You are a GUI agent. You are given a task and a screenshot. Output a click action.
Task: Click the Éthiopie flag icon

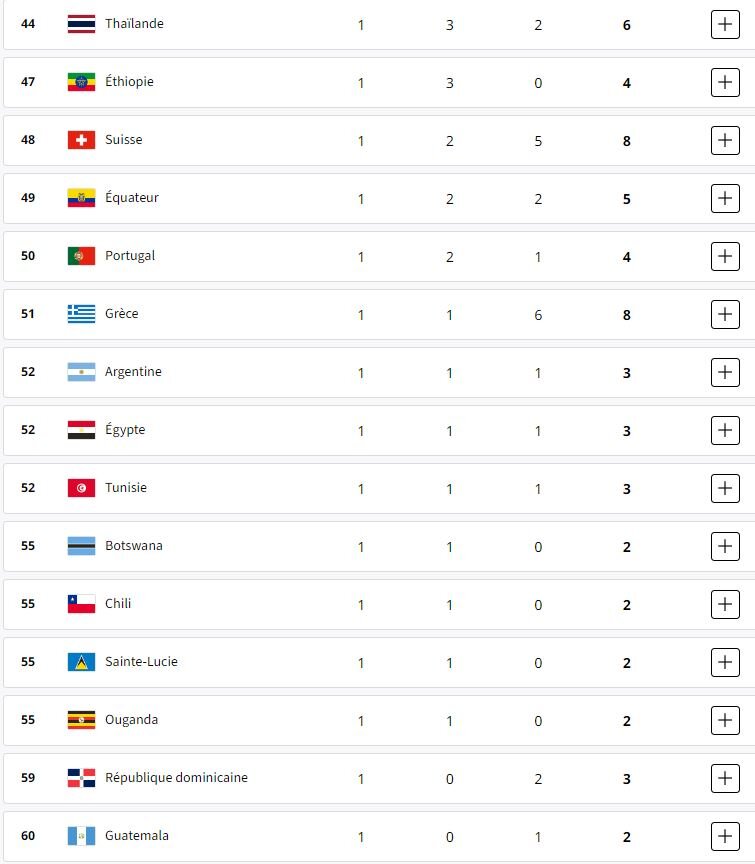tap(81, 82)
